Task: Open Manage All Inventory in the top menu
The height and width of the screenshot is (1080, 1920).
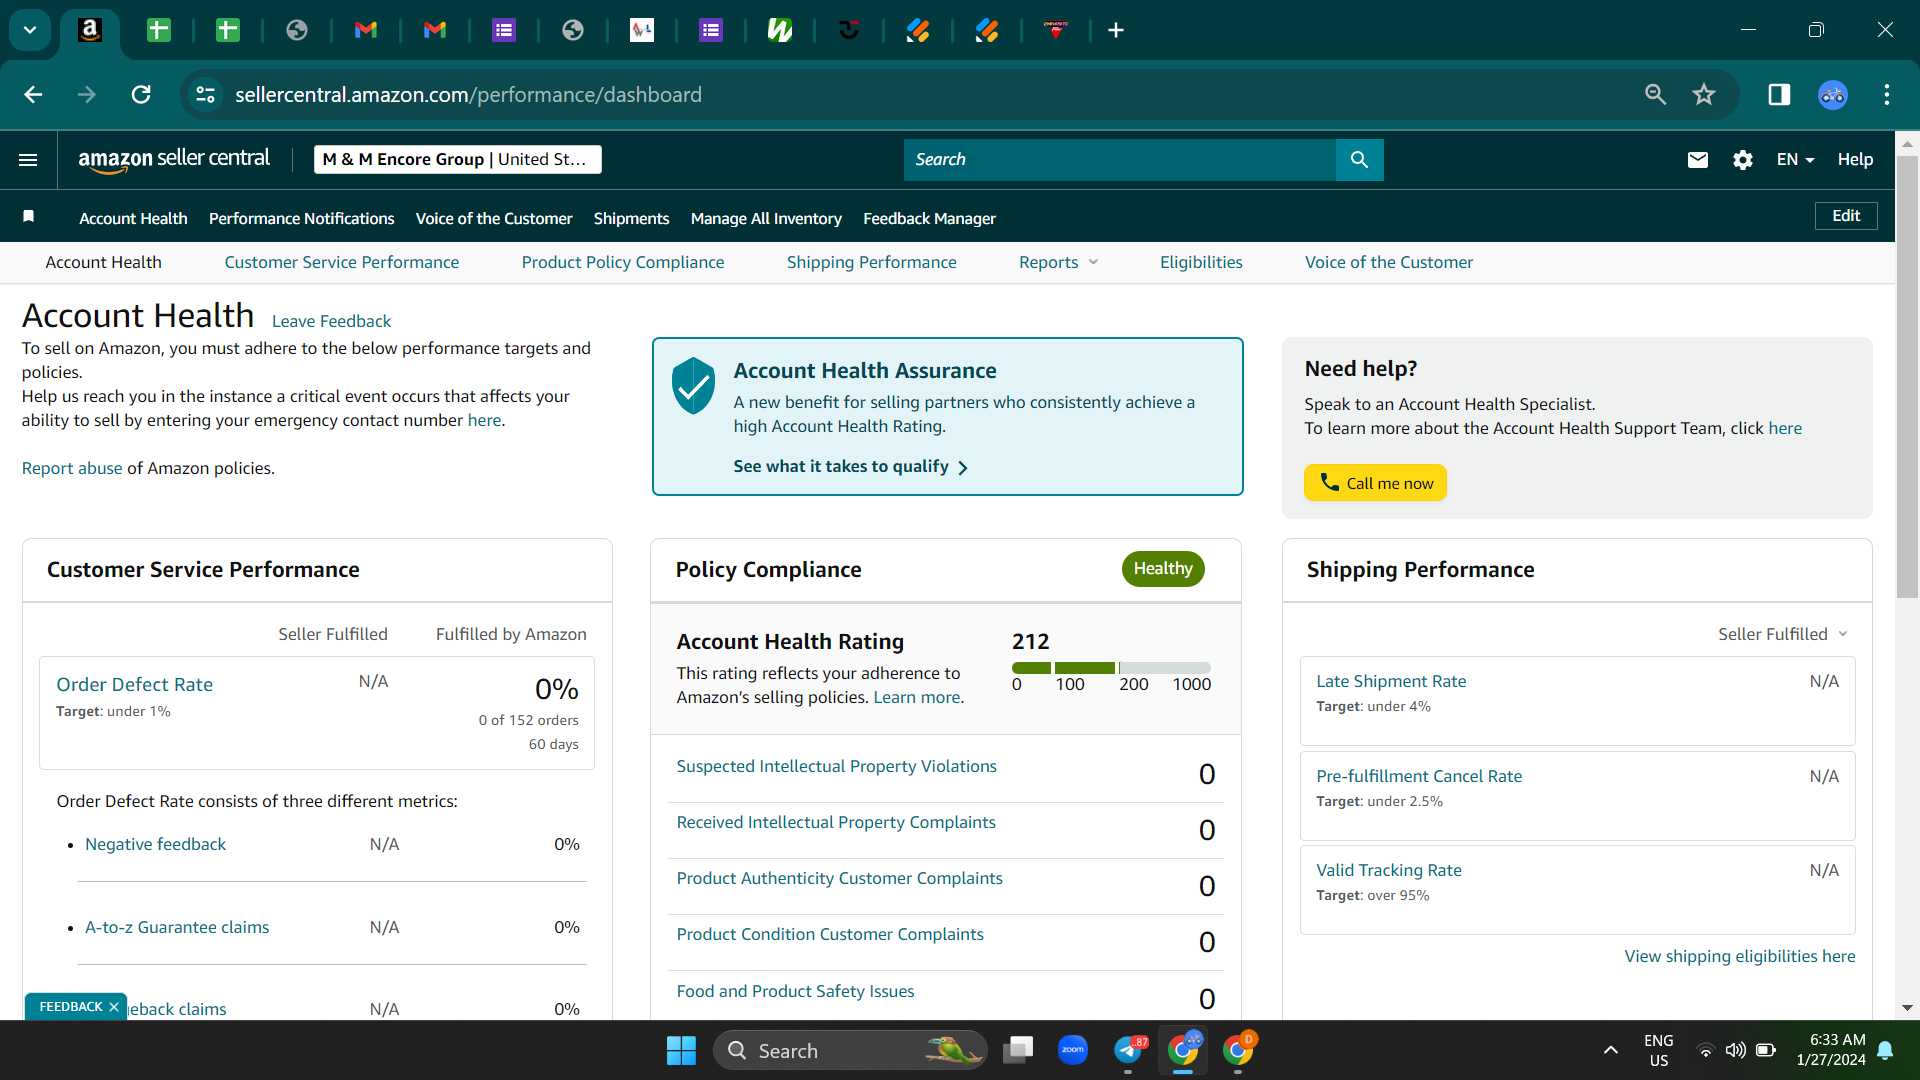Action: tap(766, 218)
